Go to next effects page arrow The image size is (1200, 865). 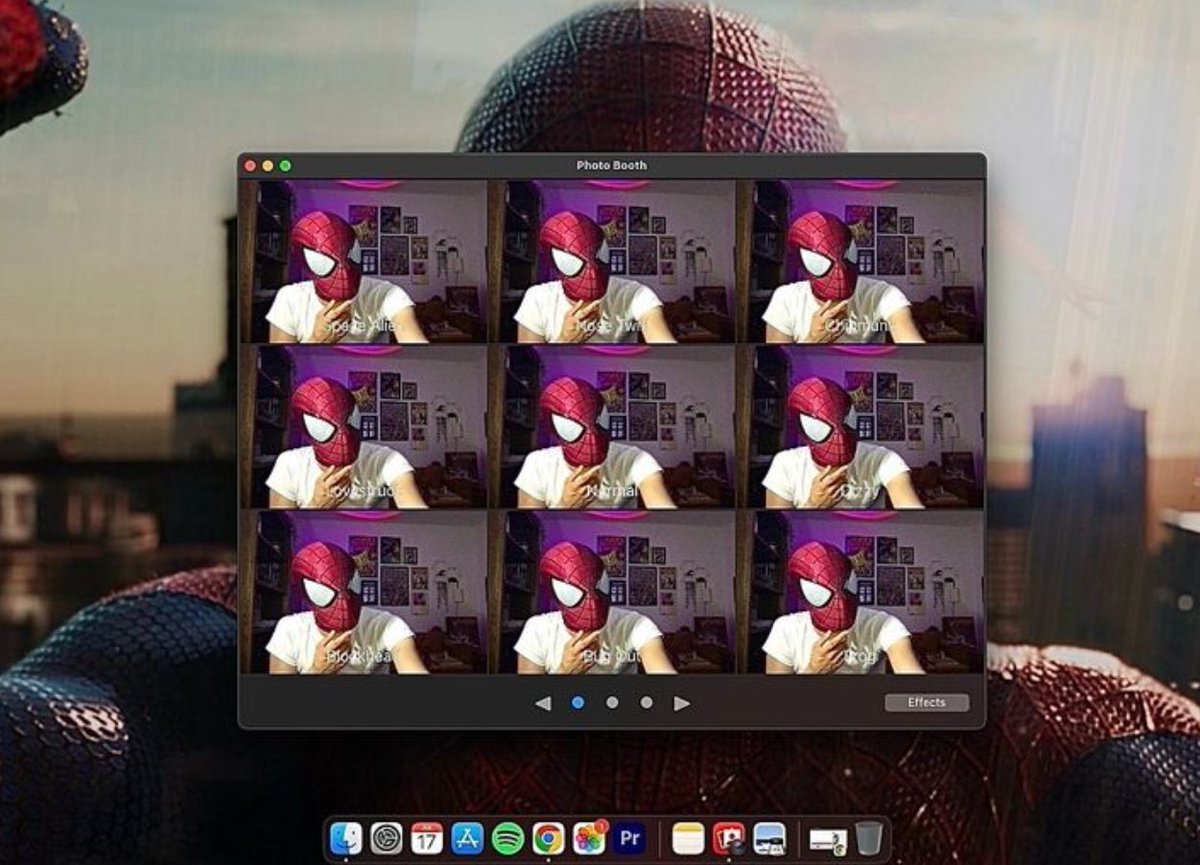(x=682, y=703)
